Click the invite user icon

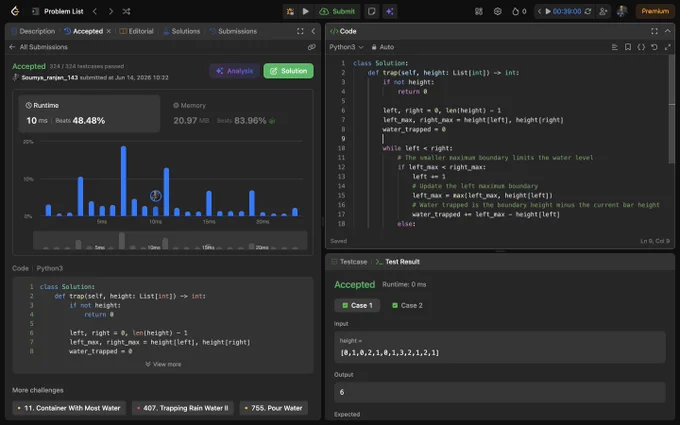(603, 11)
